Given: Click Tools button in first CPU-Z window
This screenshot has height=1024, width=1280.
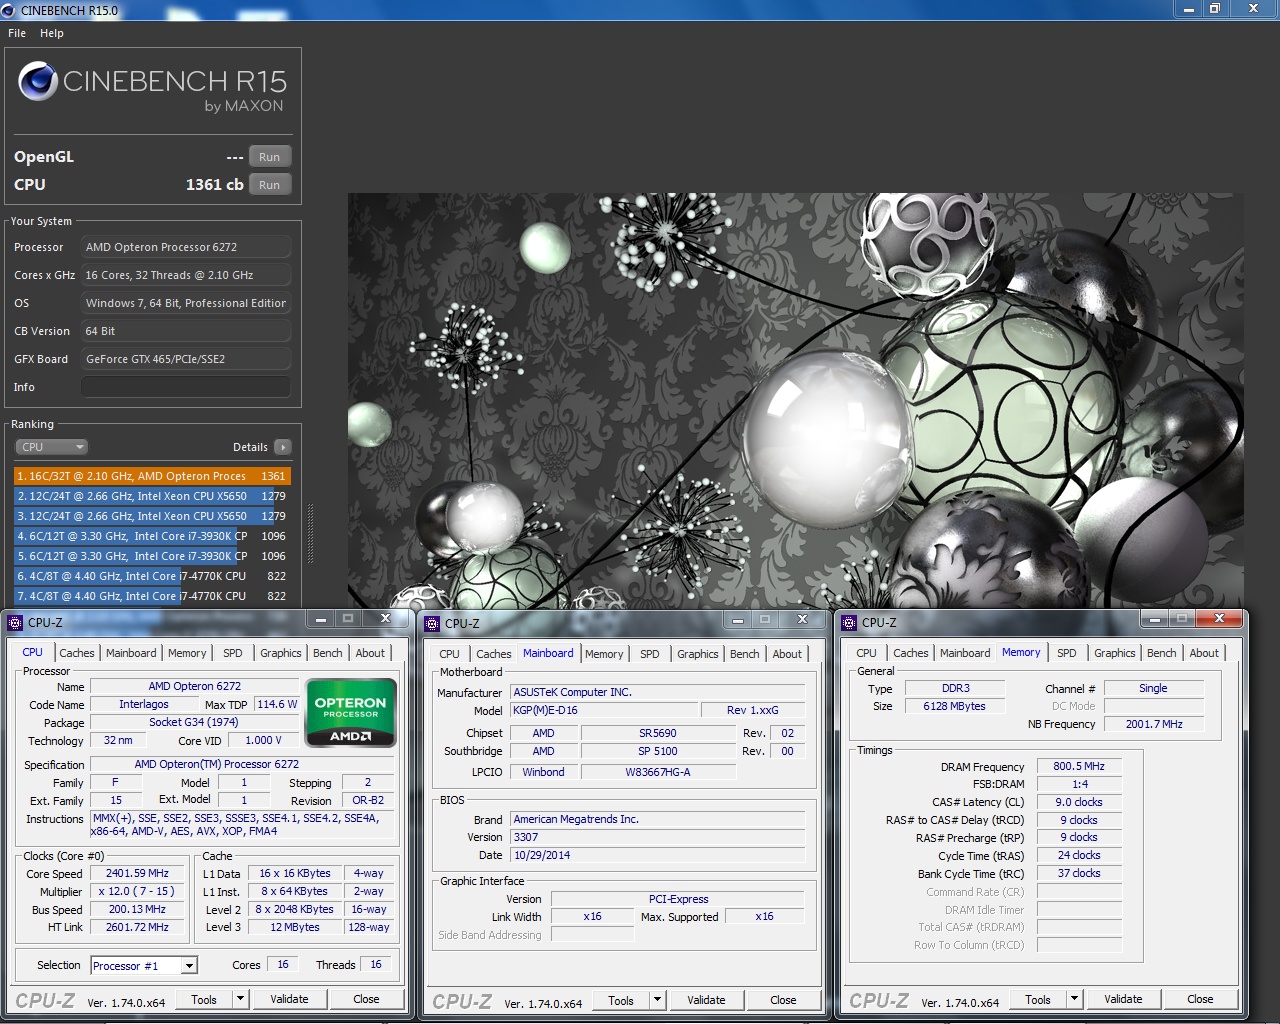Looking at the screenshot, I should pyautogui.click(x=204, y=999).
